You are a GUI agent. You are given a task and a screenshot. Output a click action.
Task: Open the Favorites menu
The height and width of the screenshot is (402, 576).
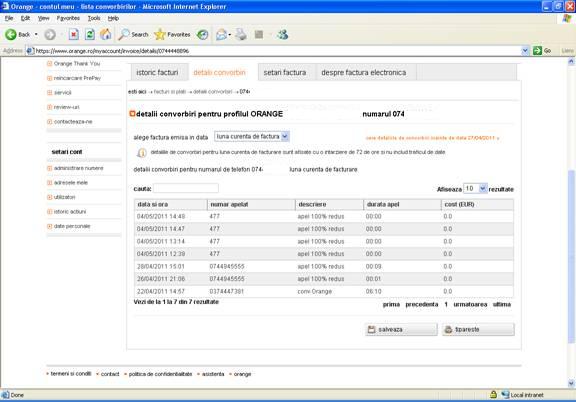click(x=68, y=18)
